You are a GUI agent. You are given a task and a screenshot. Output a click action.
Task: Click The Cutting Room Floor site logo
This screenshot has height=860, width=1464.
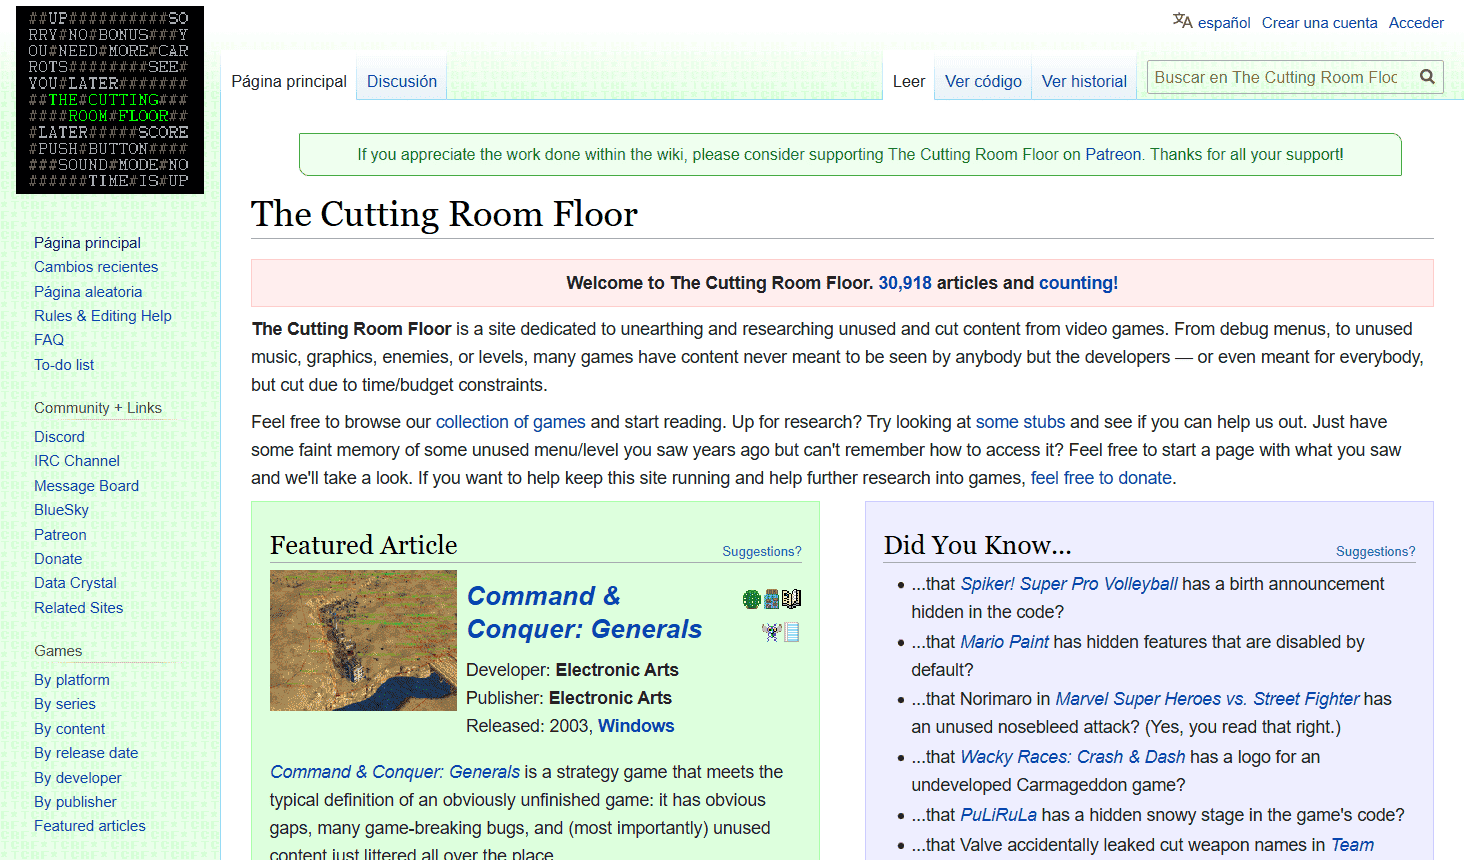110,100
